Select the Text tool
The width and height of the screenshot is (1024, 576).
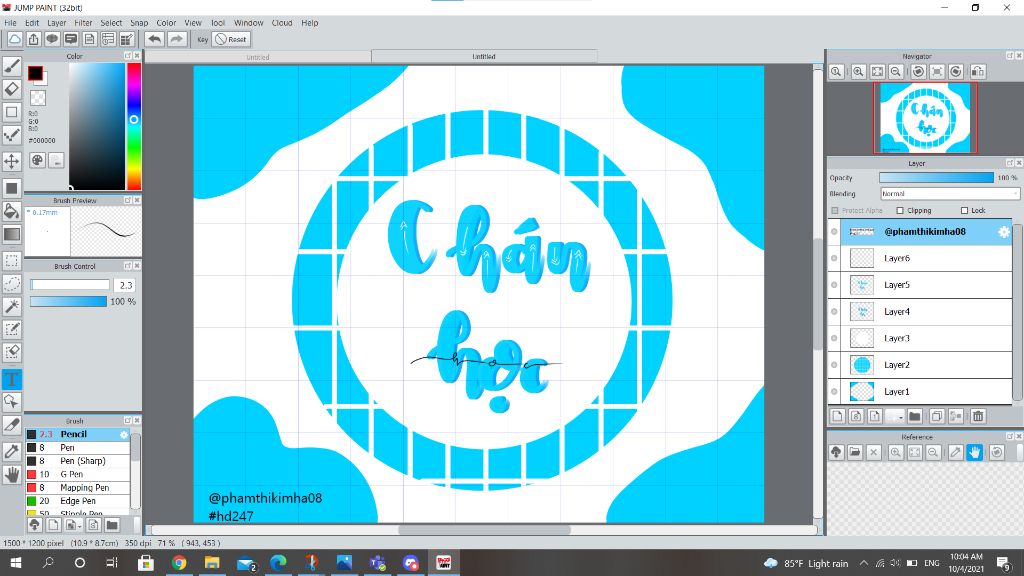(x=12, y=379)
